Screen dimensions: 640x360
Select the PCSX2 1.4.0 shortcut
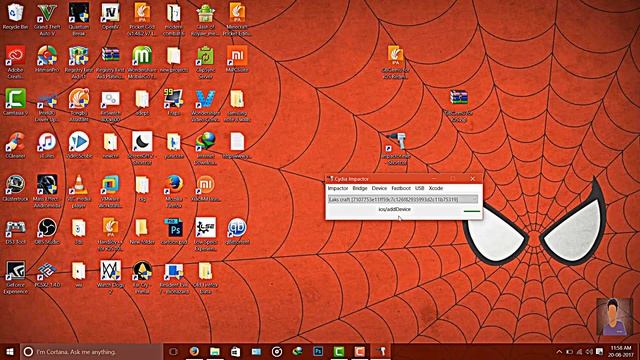pos(47,274)
